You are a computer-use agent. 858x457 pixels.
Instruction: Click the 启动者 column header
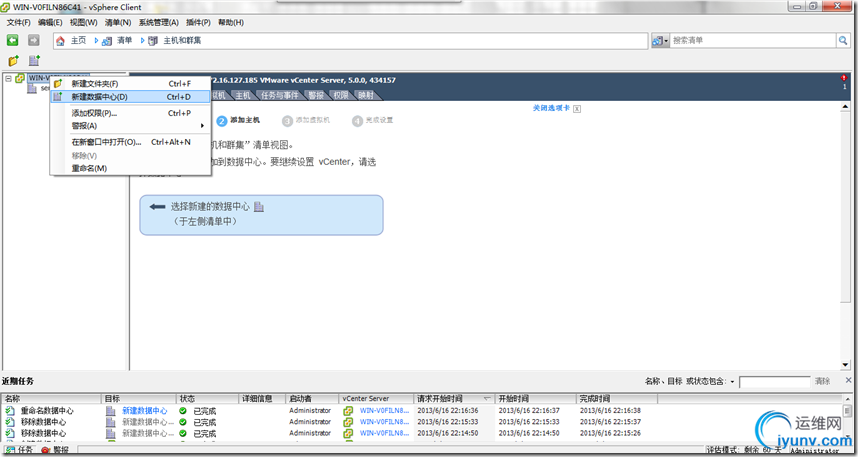point(311,398)
